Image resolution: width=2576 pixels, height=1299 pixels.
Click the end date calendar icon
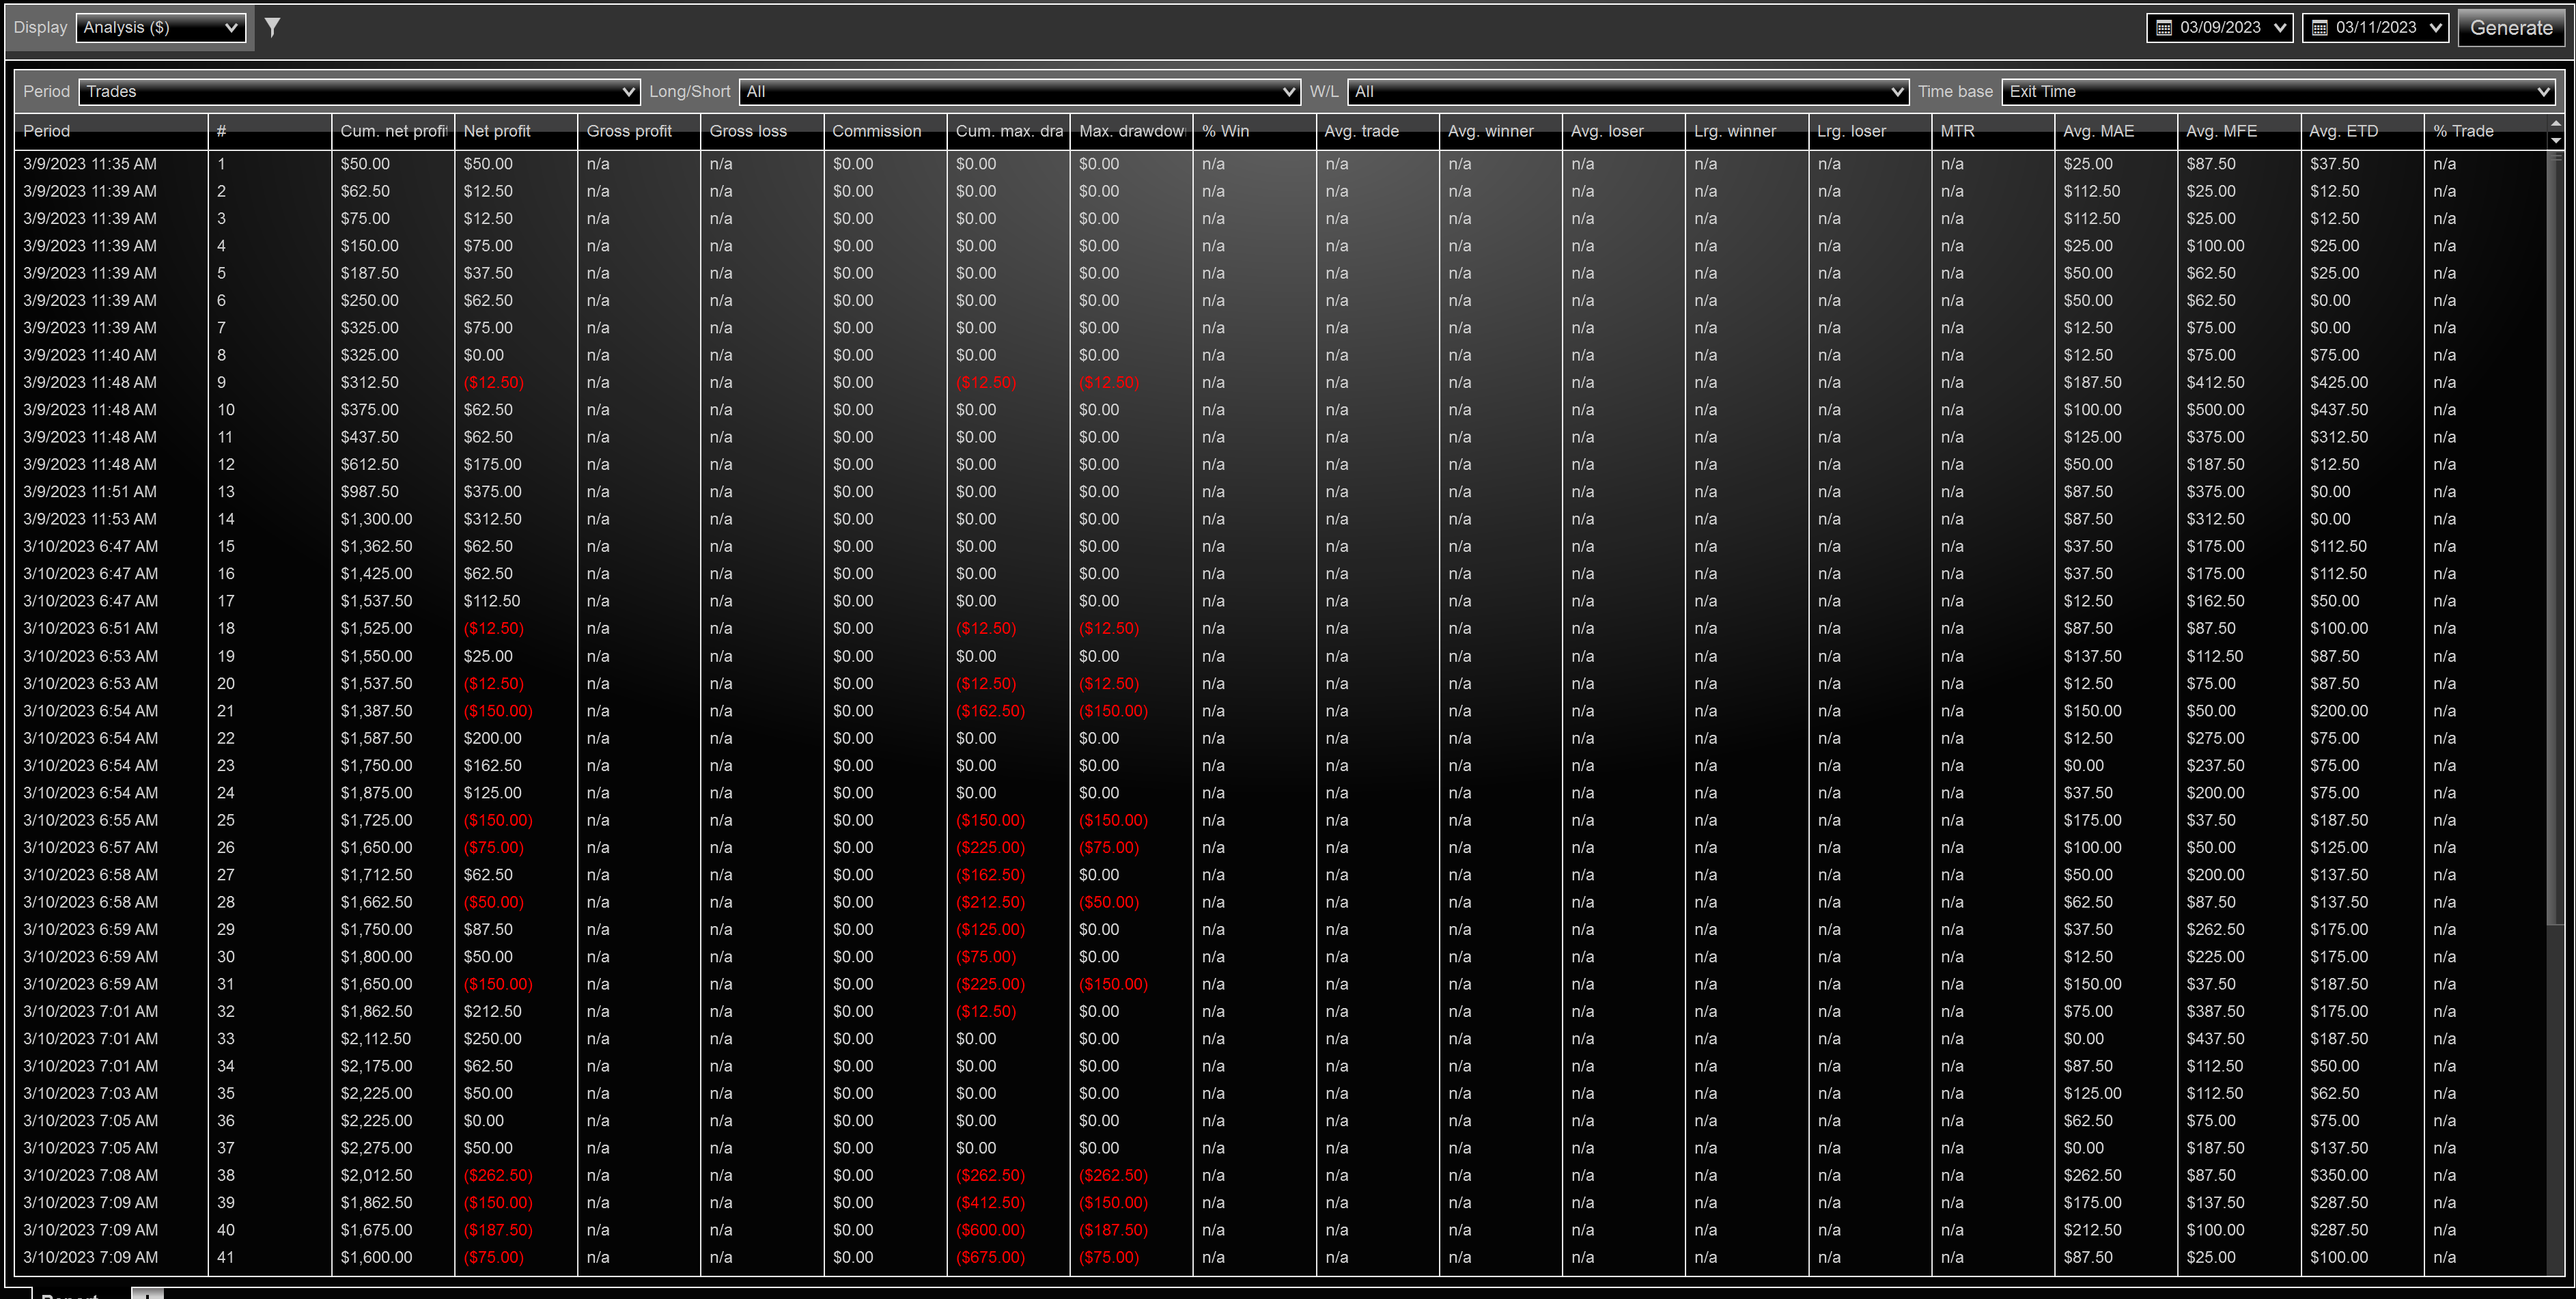click(x=2320, y=28)
